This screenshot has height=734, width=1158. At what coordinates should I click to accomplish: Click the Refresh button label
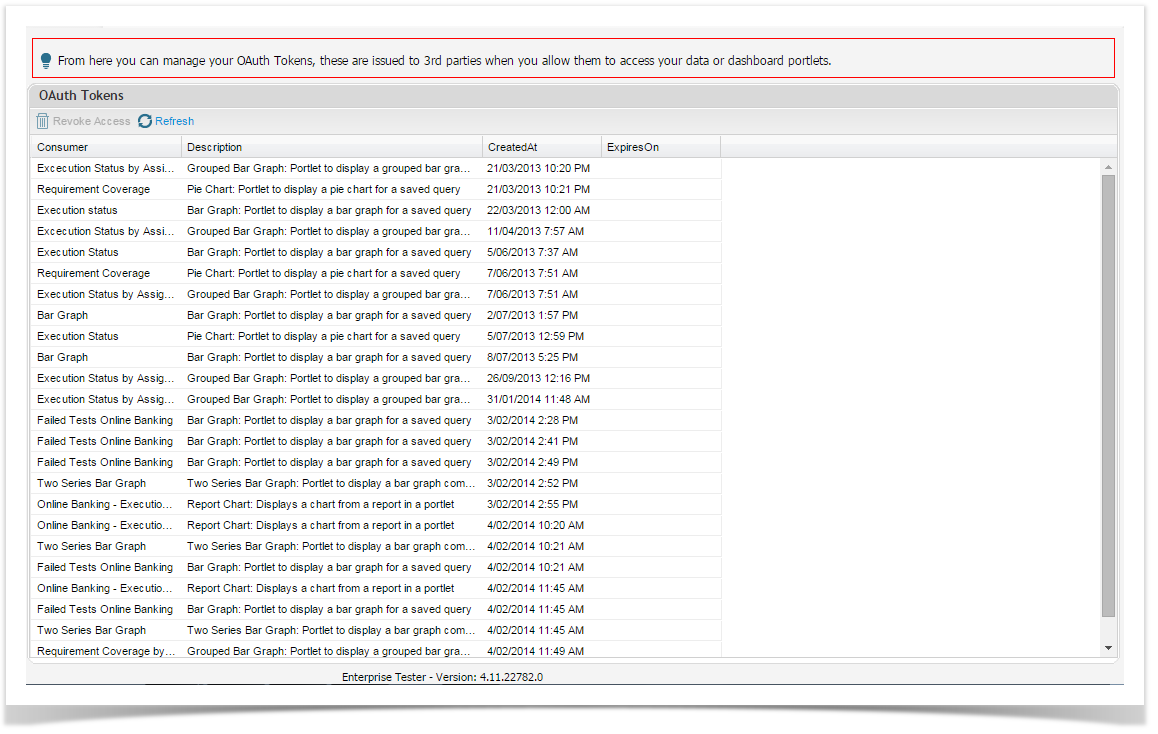point(174,121)
